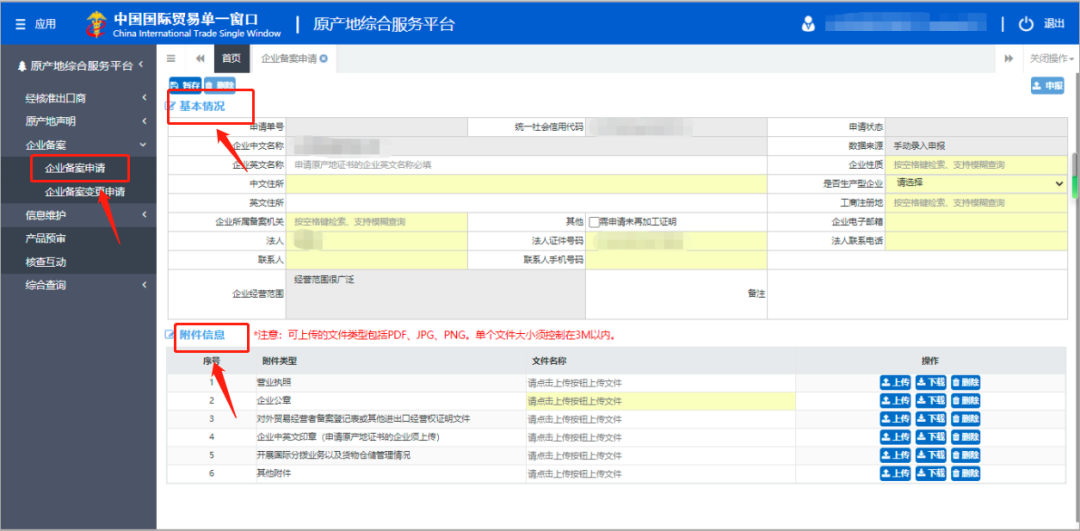Click the 申报 submit button
Image resolution: width=1080 pixels, height=531 pixels.
[x=1047, y=86]
